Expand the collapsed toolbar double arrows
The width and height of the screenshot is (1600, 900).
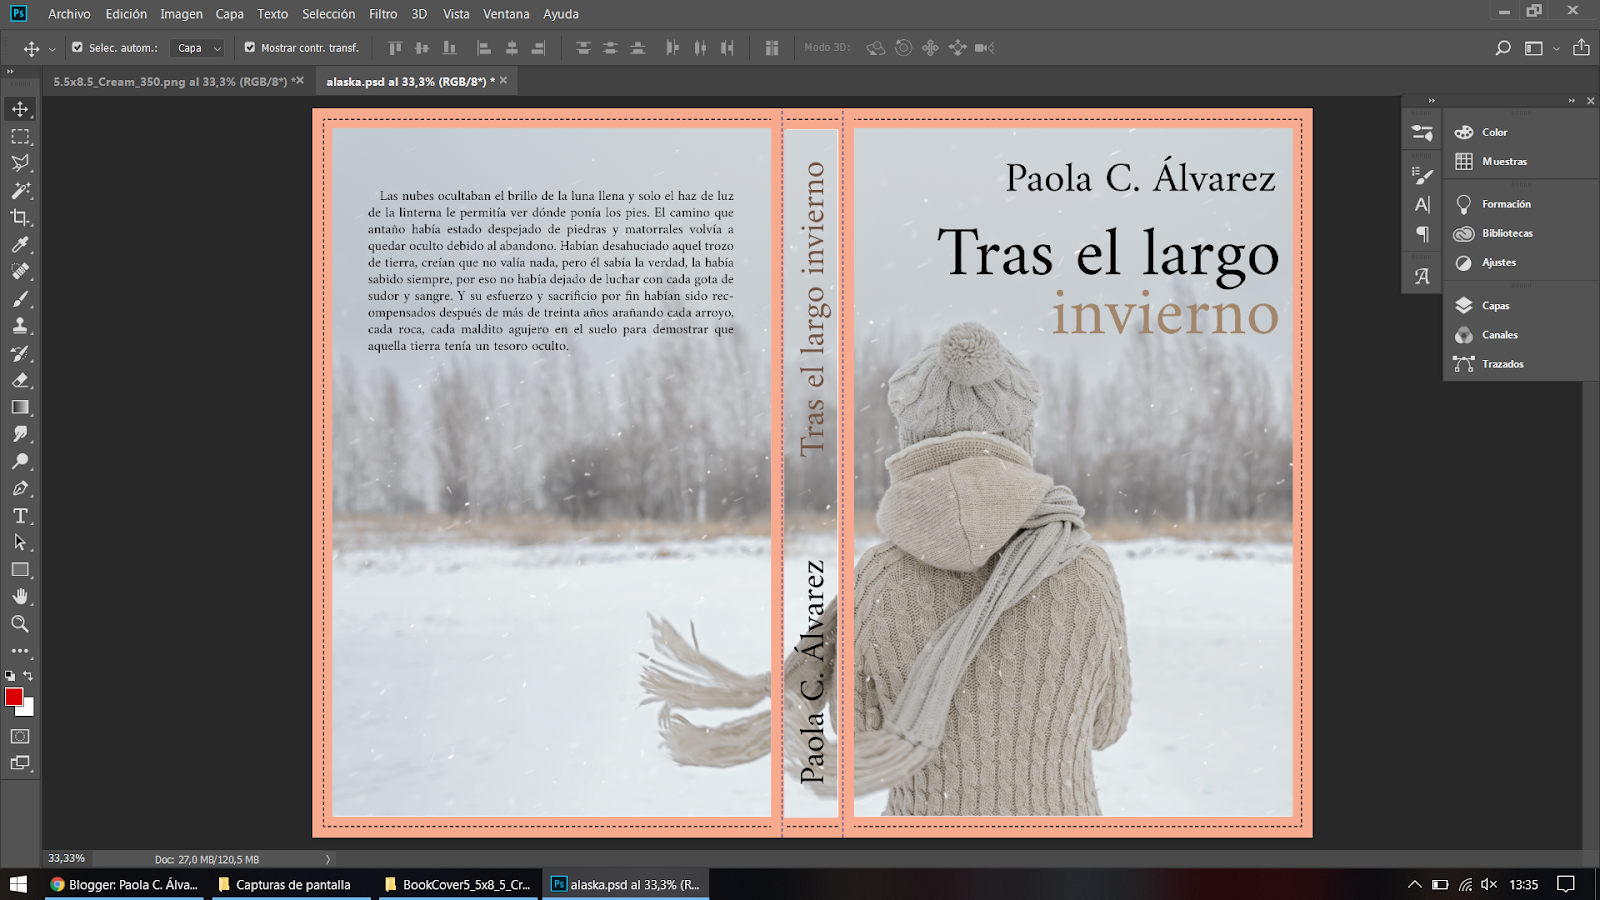tap(10, 72)
